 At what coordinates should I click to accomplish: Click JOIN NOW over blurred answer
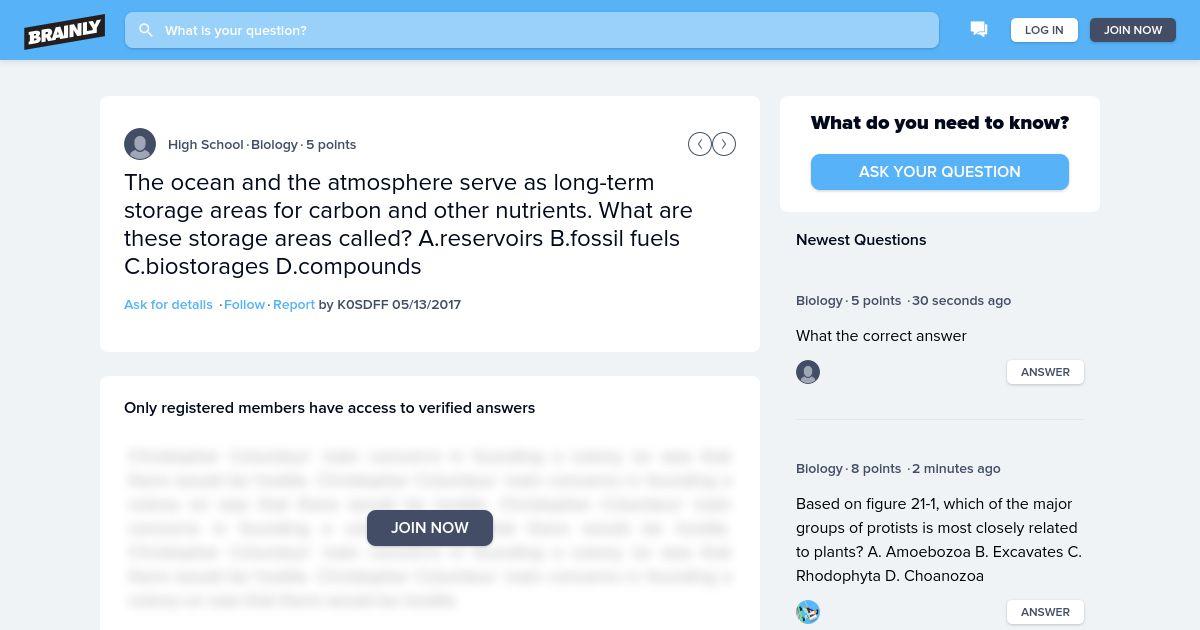430,528
